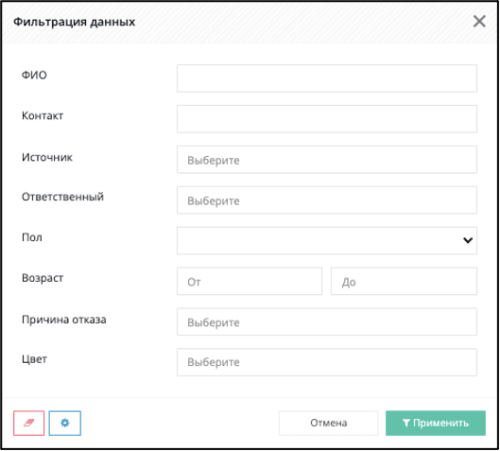This screenshot has width=500, height=451.
Task: Expand the Пол dropdown arrow
Action: (x=468, y=240)
